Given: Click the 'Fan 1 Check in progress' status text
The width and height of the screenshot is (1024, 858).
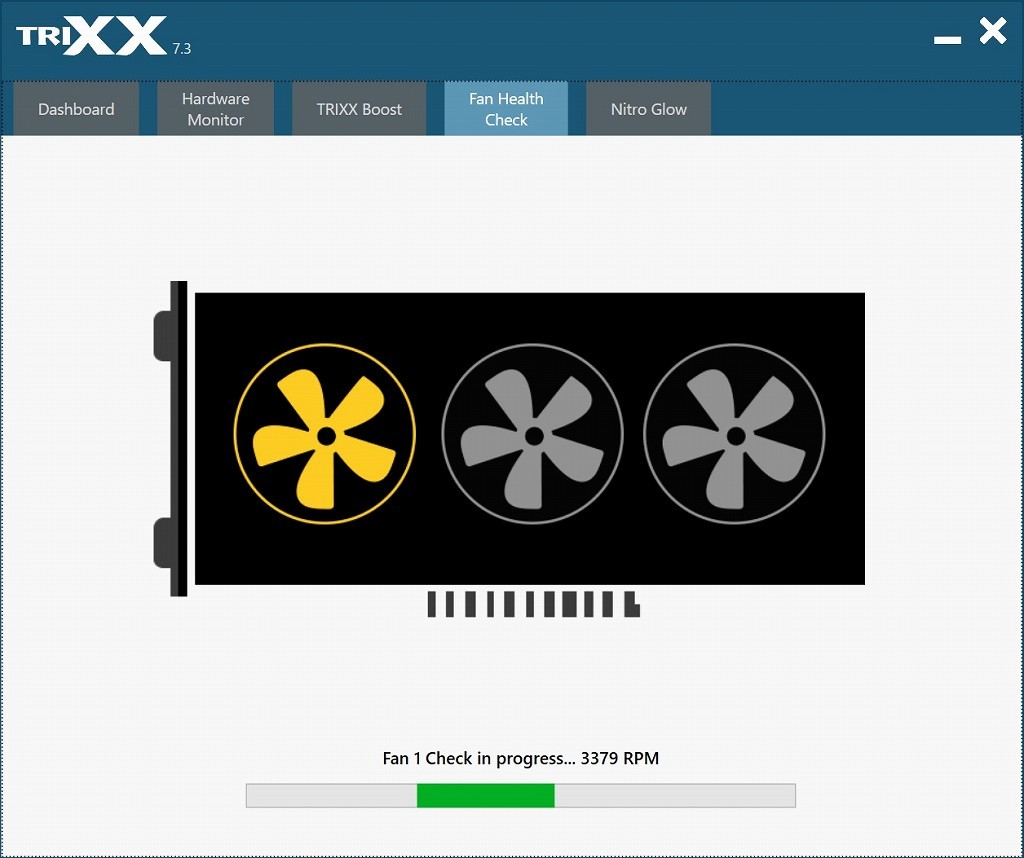Looking at the screenshot, I should [x=520, y=758].
